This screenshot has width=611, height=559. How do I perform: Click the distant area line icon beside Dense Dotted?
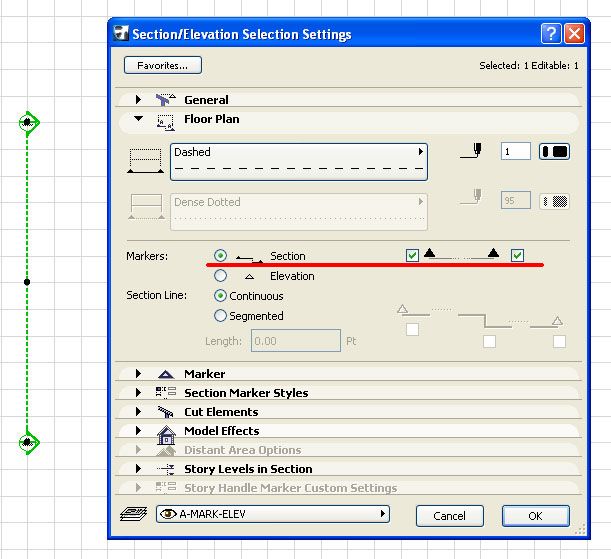click(147, 207)
